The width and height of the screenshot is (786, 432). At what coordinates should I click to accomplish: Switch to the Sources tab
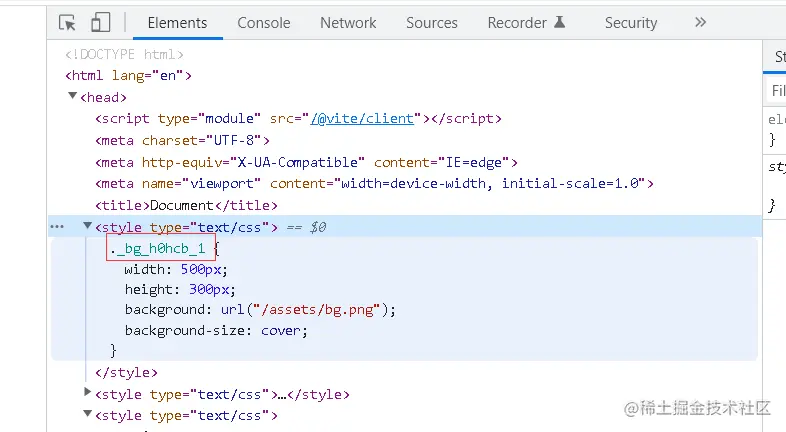[432, 22]
